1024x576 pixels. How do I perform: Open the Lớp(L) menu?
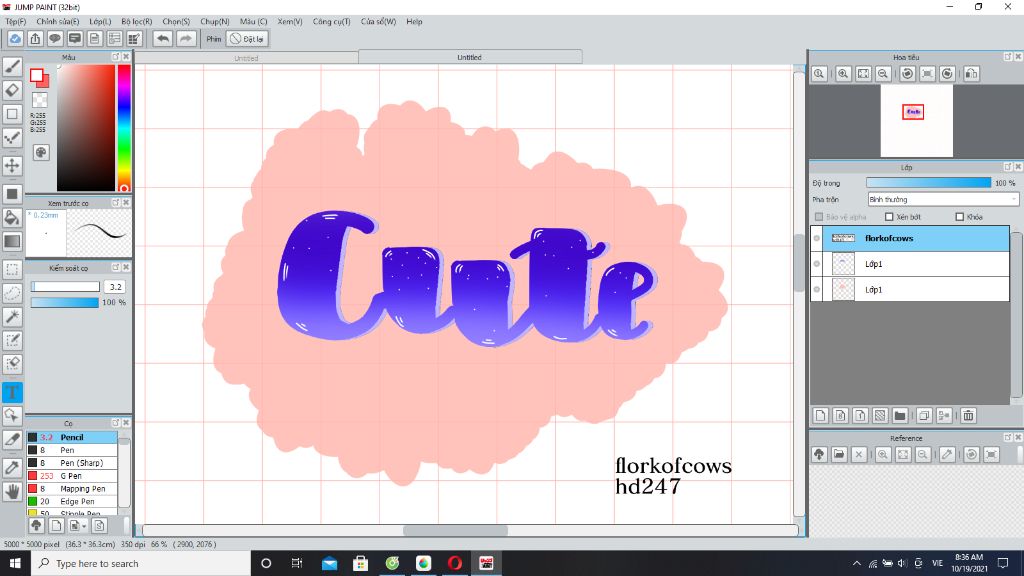point(100,22)
